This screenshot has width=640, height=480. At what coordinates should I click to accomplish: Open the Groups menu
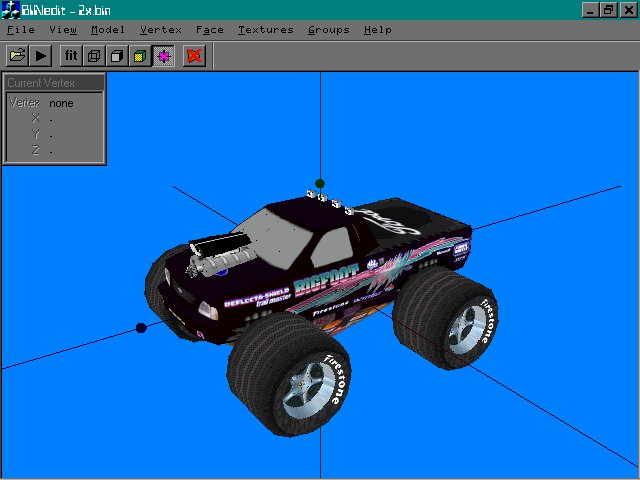(329, 30)
